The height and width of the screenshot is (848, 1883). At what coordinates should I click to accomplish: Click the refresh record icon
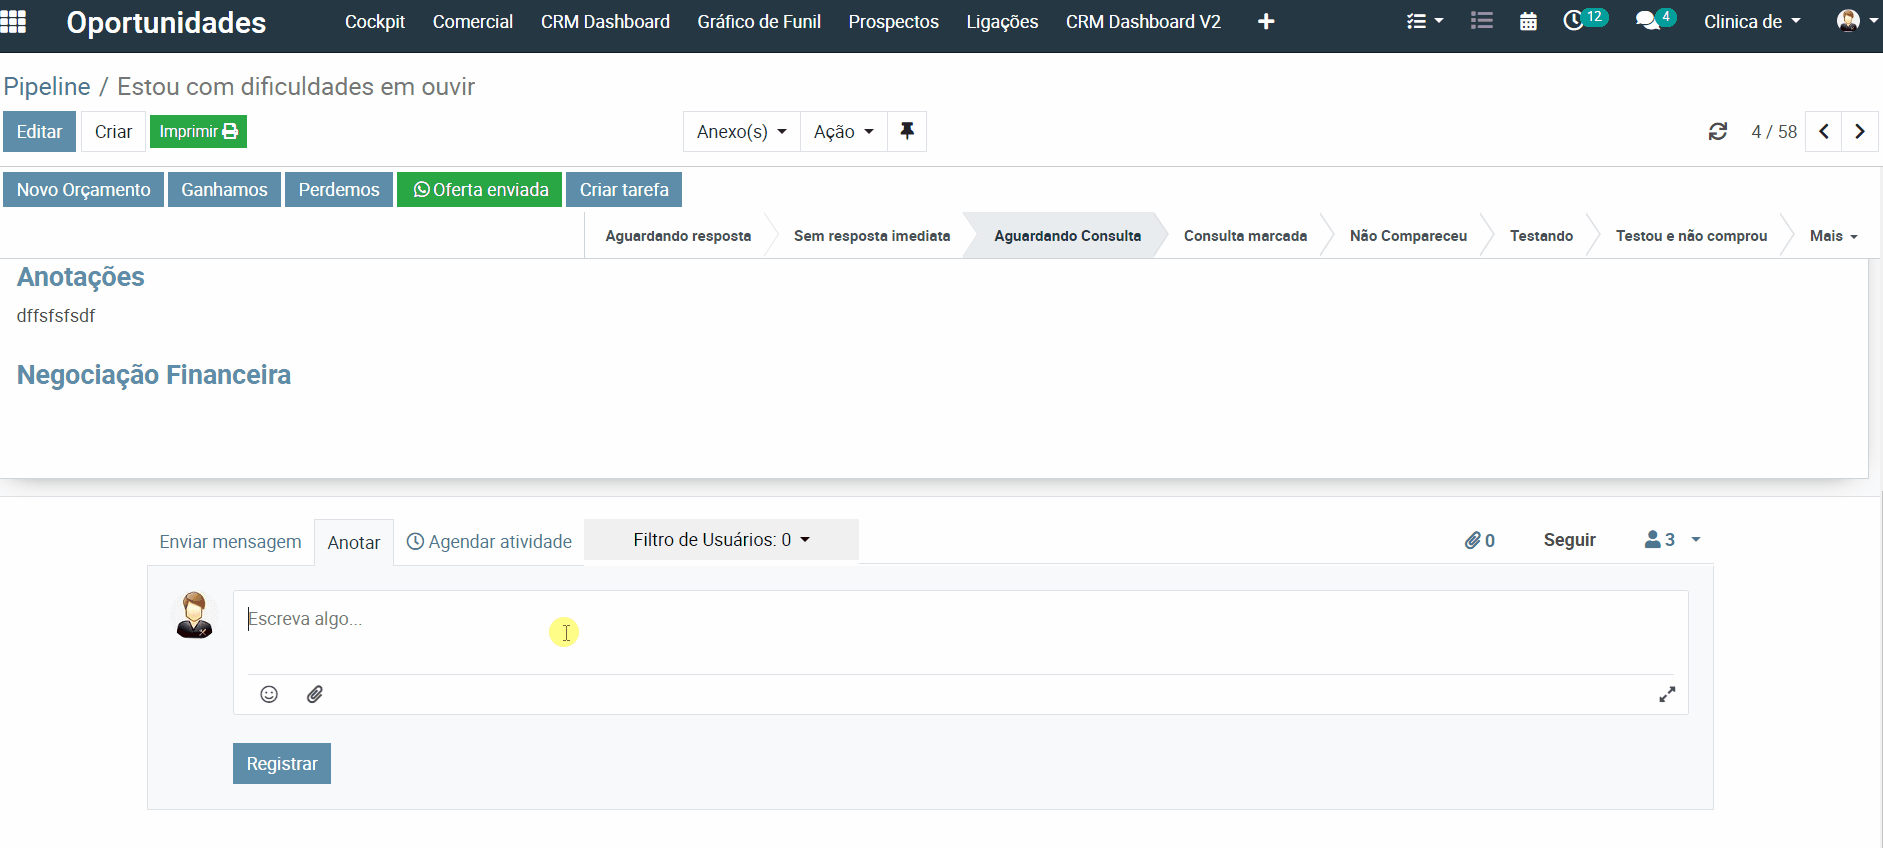pyautogui.click(x=1718, y=132)
